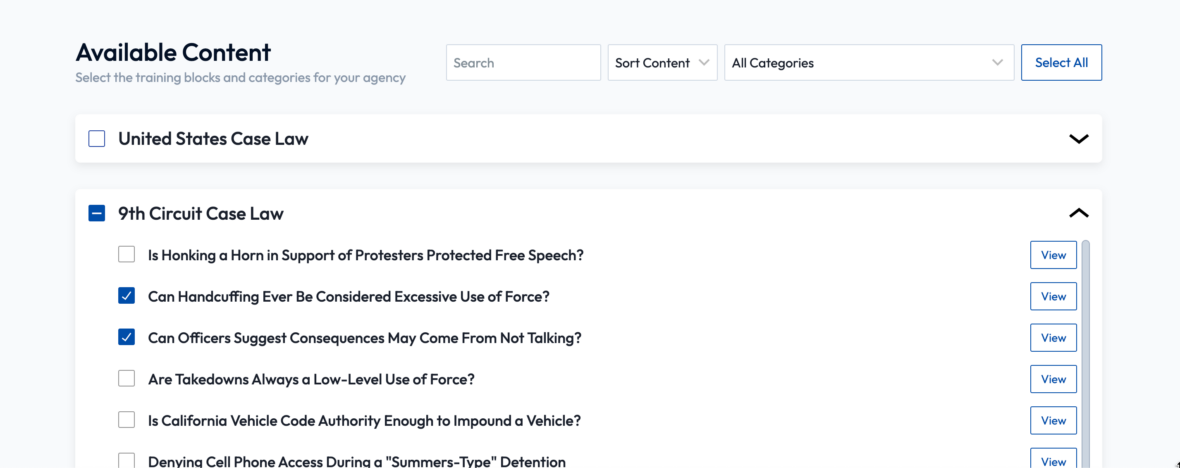Click the Select All button
This screenshot has width=1180, height=468.
click(1061, 63)
